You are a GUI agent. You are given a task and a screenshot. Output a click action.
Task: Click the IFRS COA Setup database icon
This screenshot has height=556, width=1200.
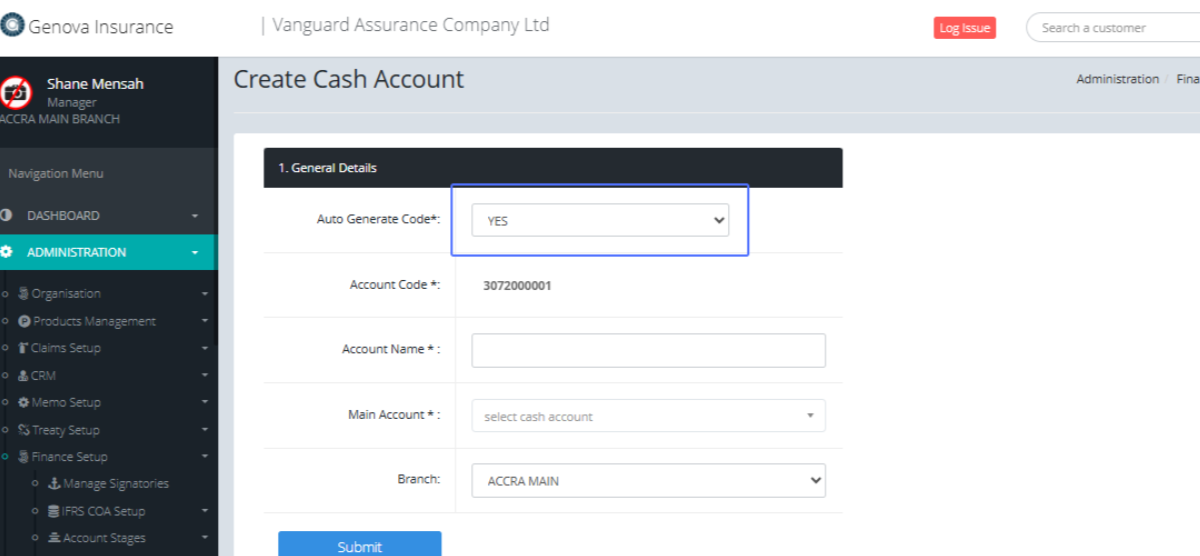[54, 511]
